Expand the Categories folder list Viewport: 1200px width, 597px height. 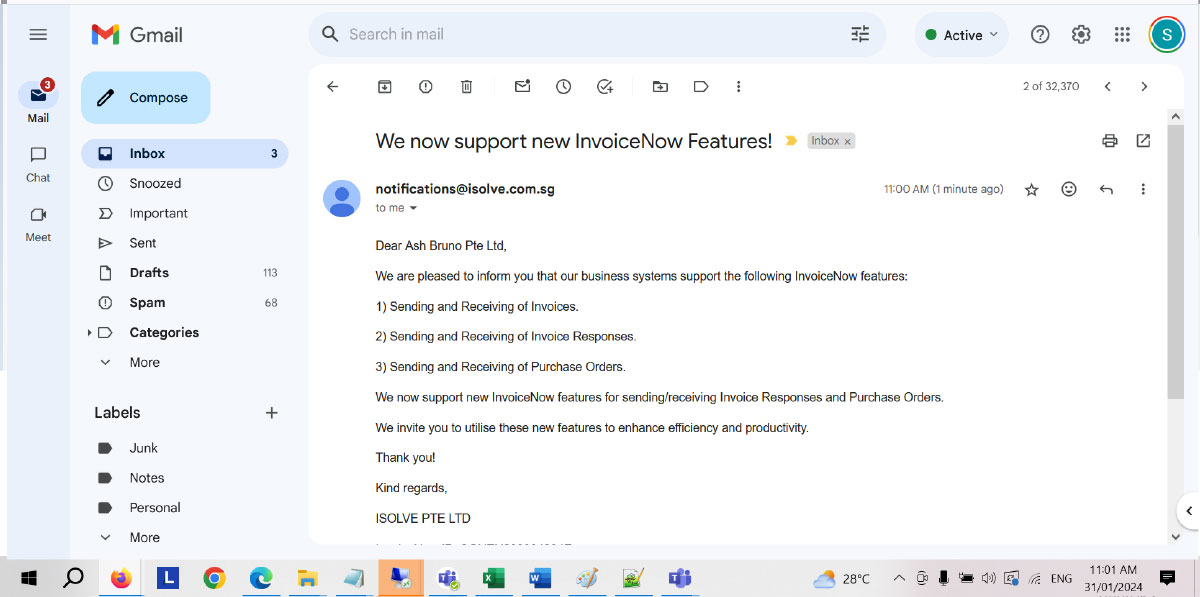[x=90, y=332]
